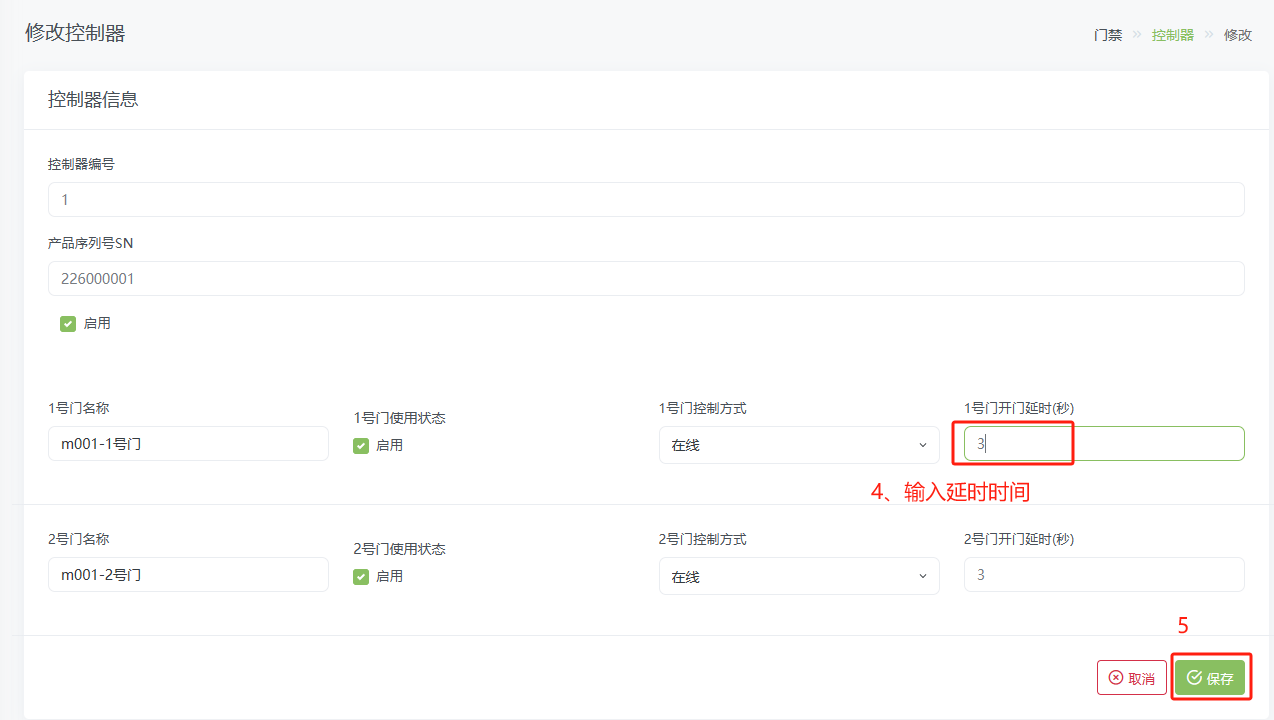Open the 控制器 breadcrumb link
This screenshot has width=1274, height=720.
click(x=1173, y=35)
